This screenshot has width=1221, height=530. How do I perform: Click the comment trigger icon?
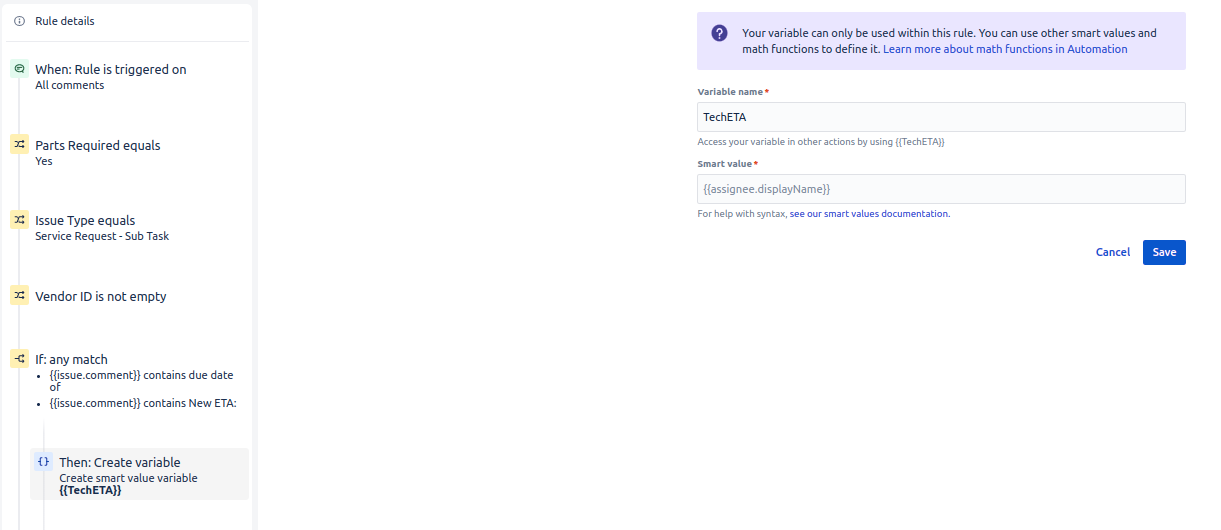(x=19, y=69)
